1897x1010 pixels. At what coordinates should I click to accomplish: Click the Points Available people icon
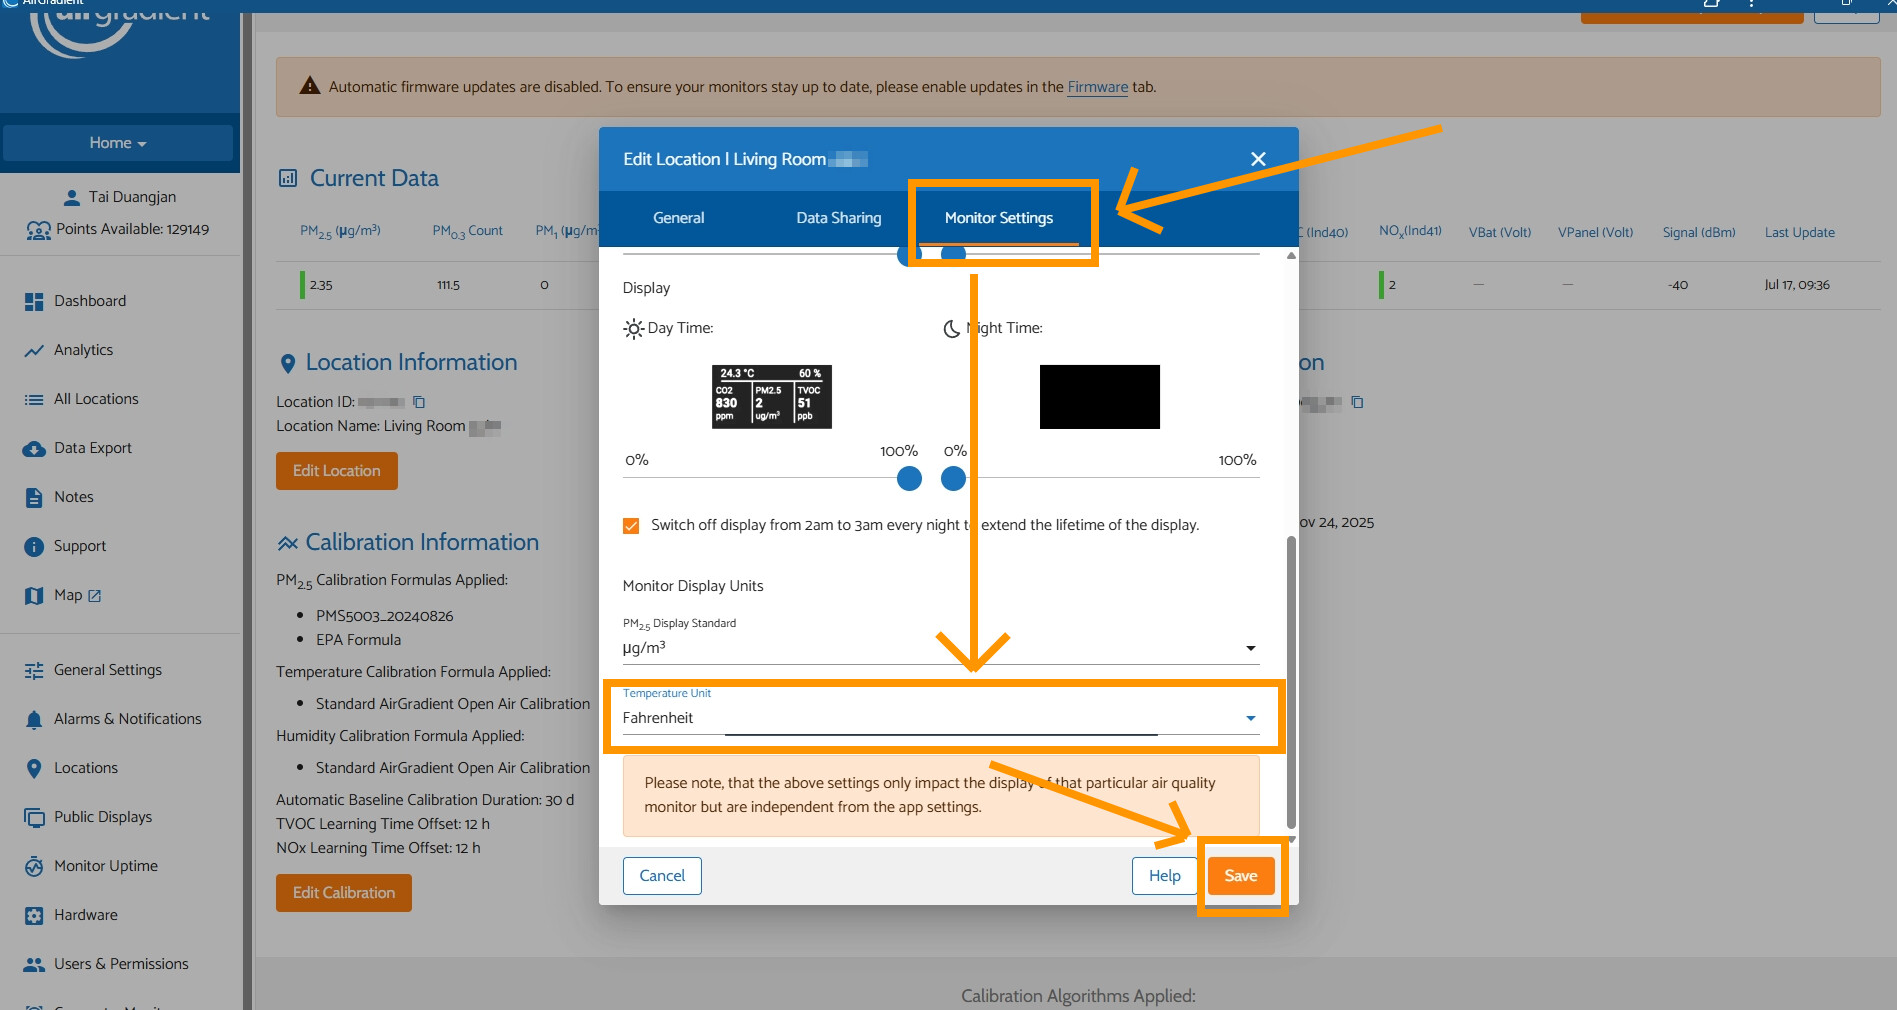point(38,231)
